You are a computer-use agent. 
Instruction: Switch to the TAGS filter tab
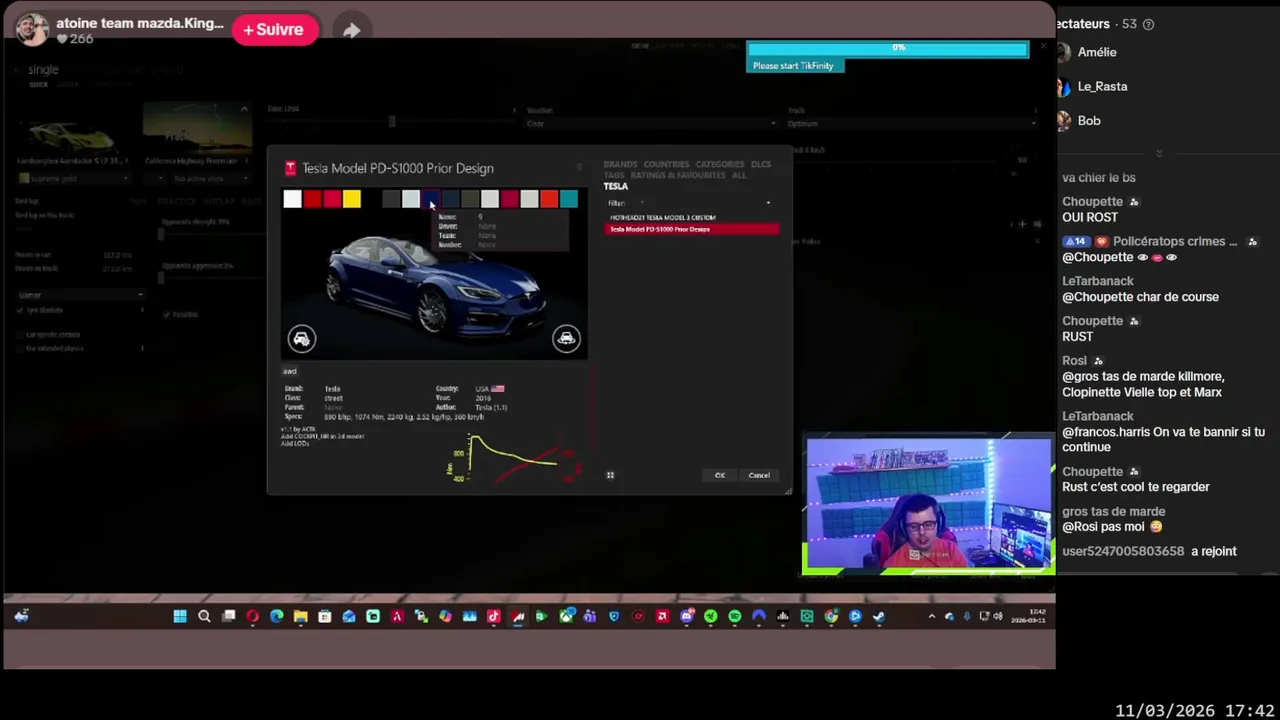pyautogui.click(x=614, y=175)
